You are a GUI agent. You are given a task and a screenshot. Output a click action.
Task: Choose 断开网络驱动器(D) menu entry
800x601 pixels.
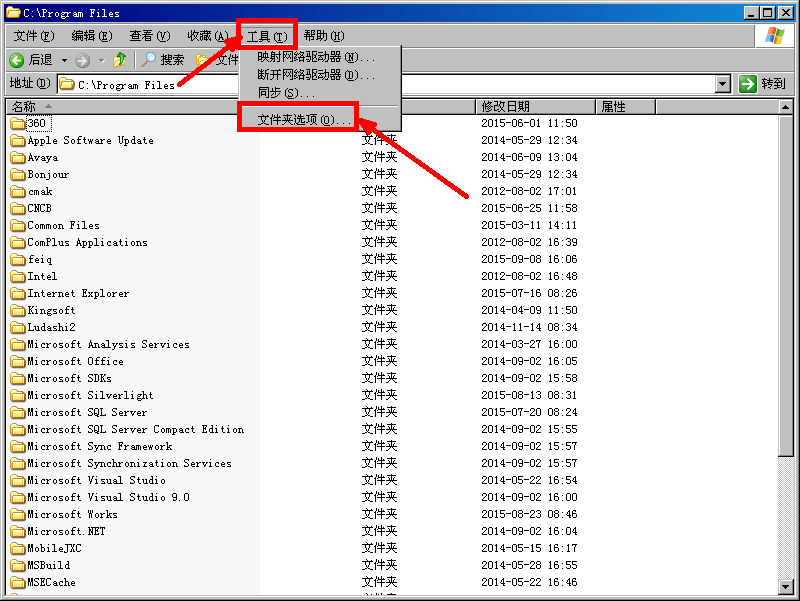click(x=320, y=75)
